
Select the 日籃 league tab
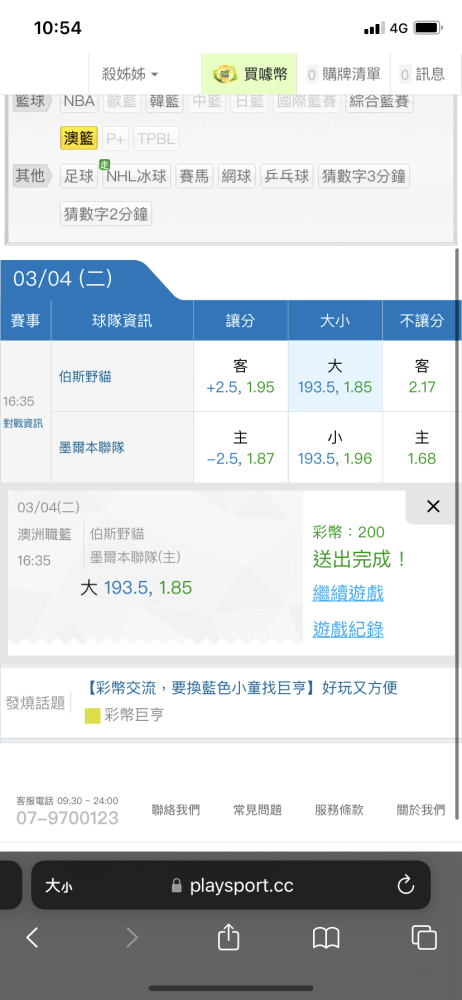pyautogui.click(x=249, y=101)
